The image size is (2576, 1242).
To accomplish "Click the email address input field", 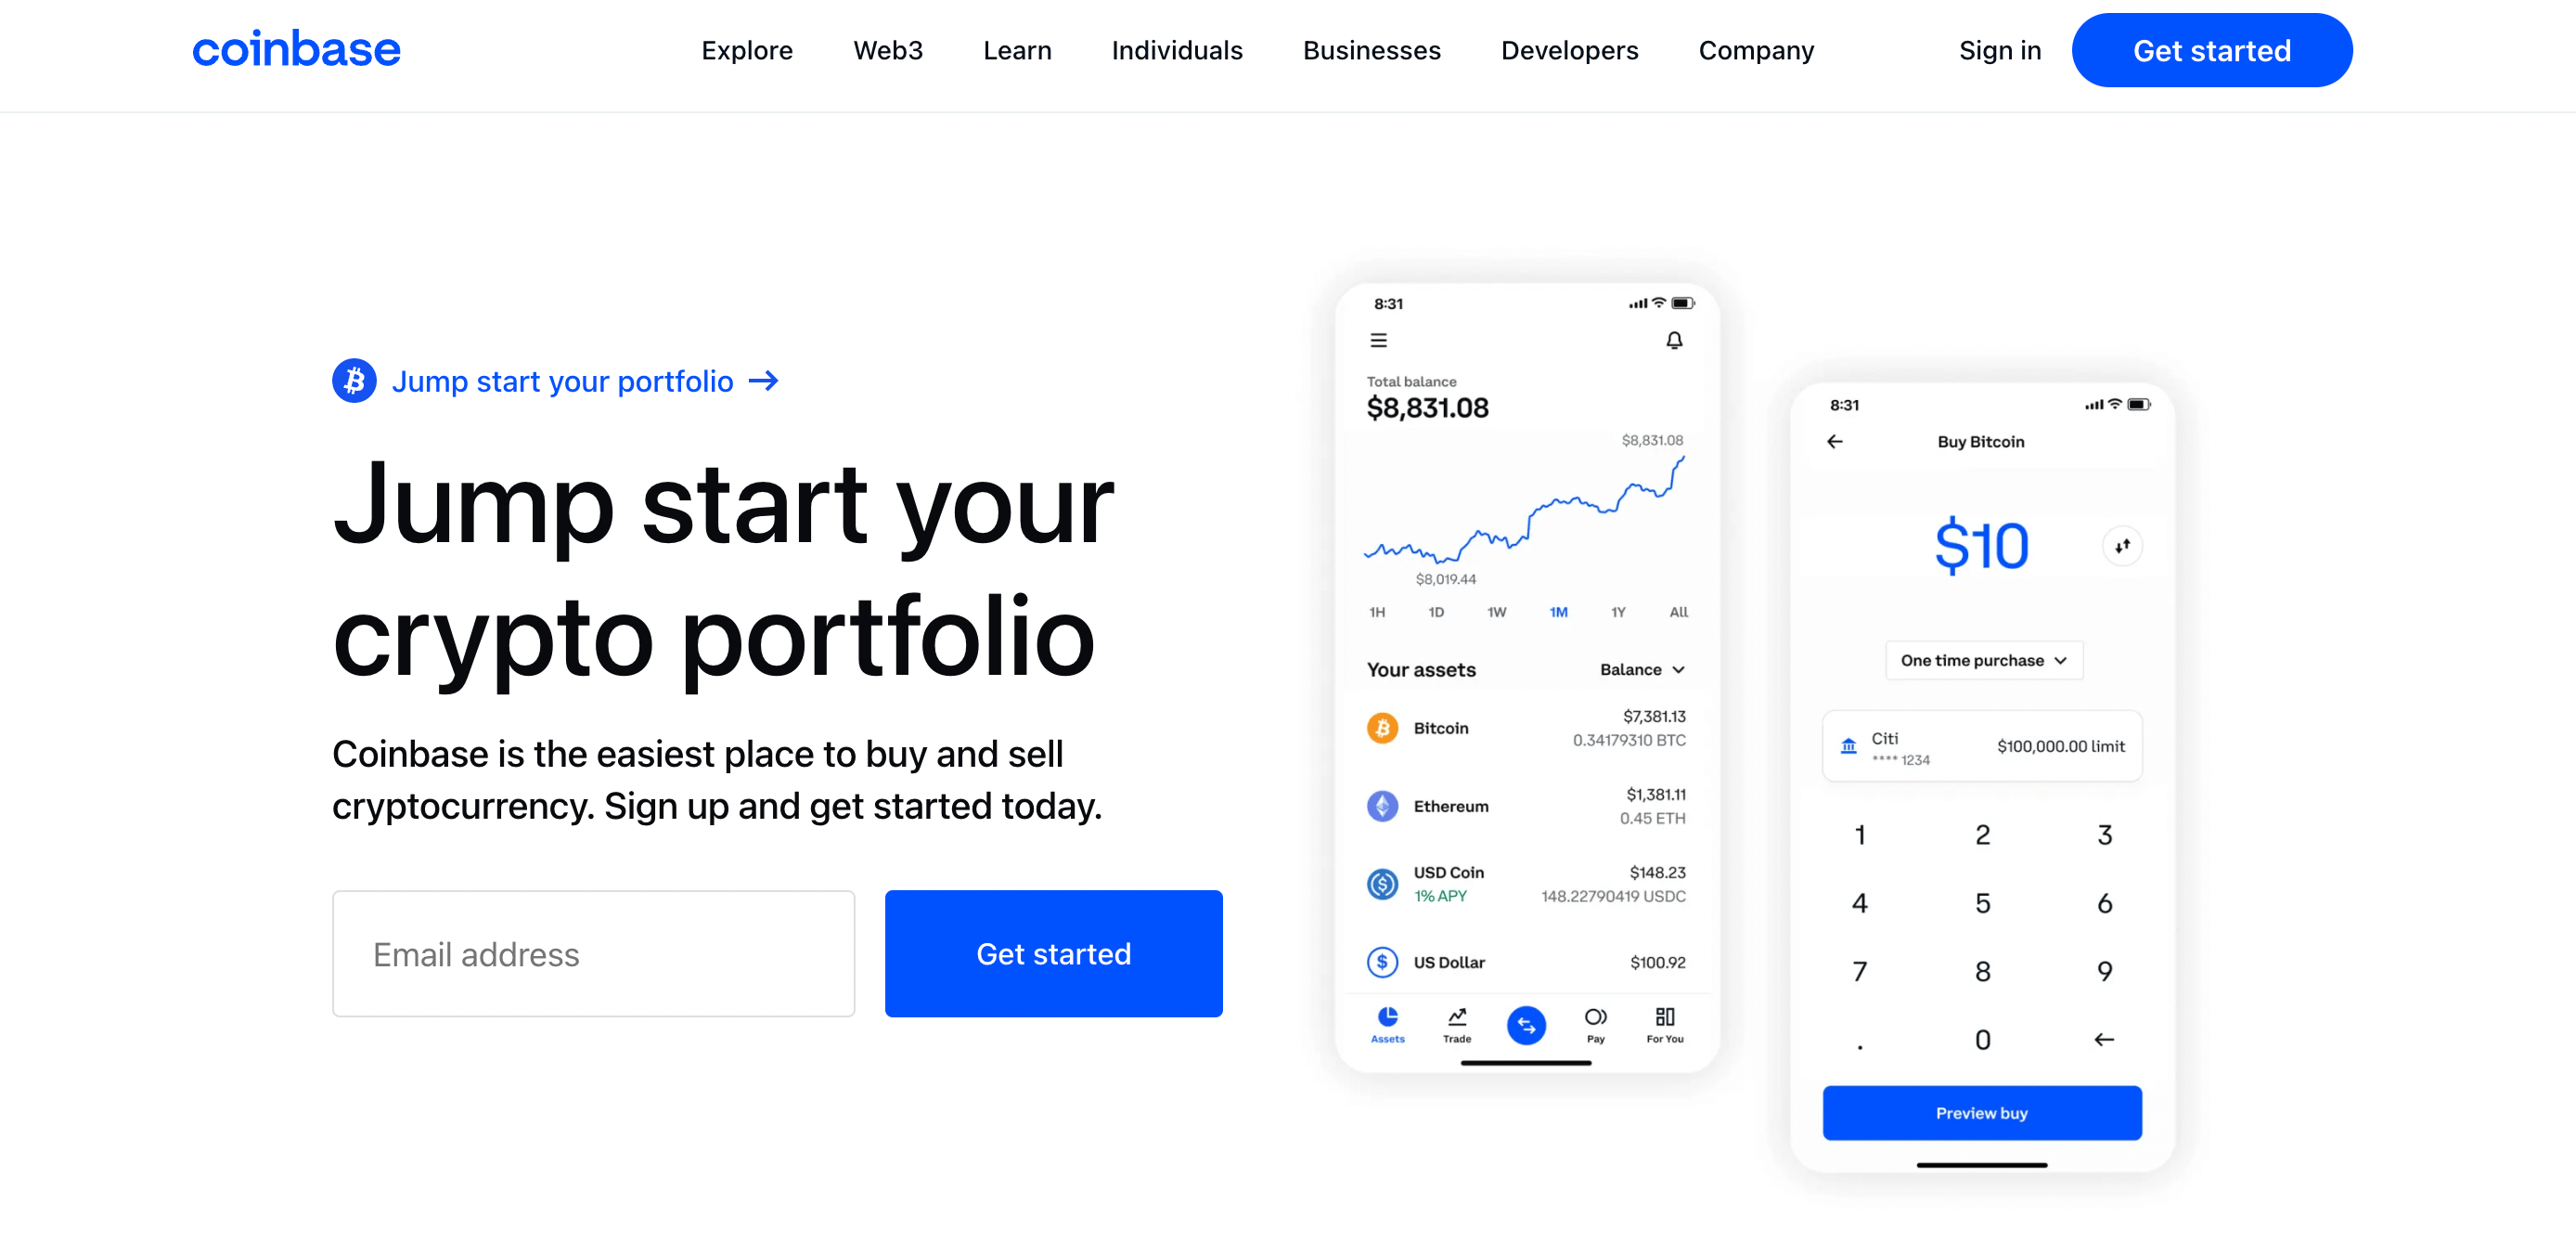I will [x=593, y=953].
